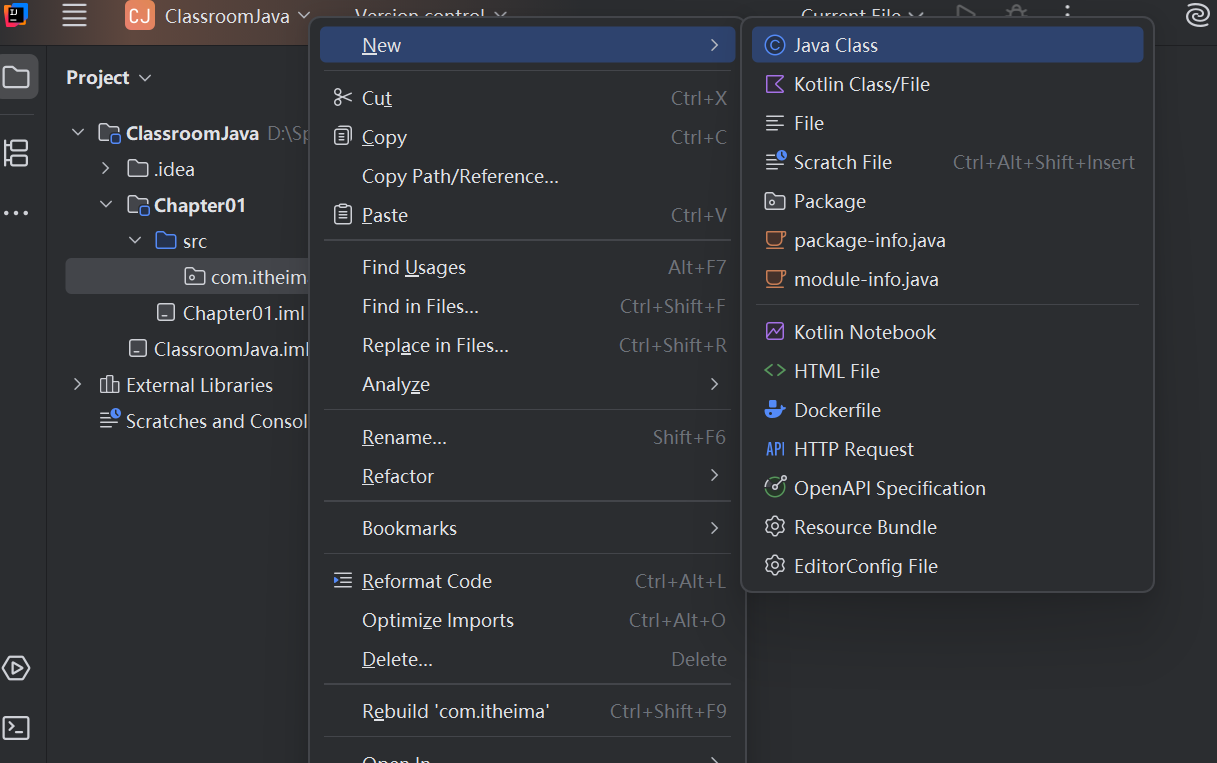
Task: Click the HTML File angle-brackets icon
Action: pyautogui.click(x=774, y=370)
